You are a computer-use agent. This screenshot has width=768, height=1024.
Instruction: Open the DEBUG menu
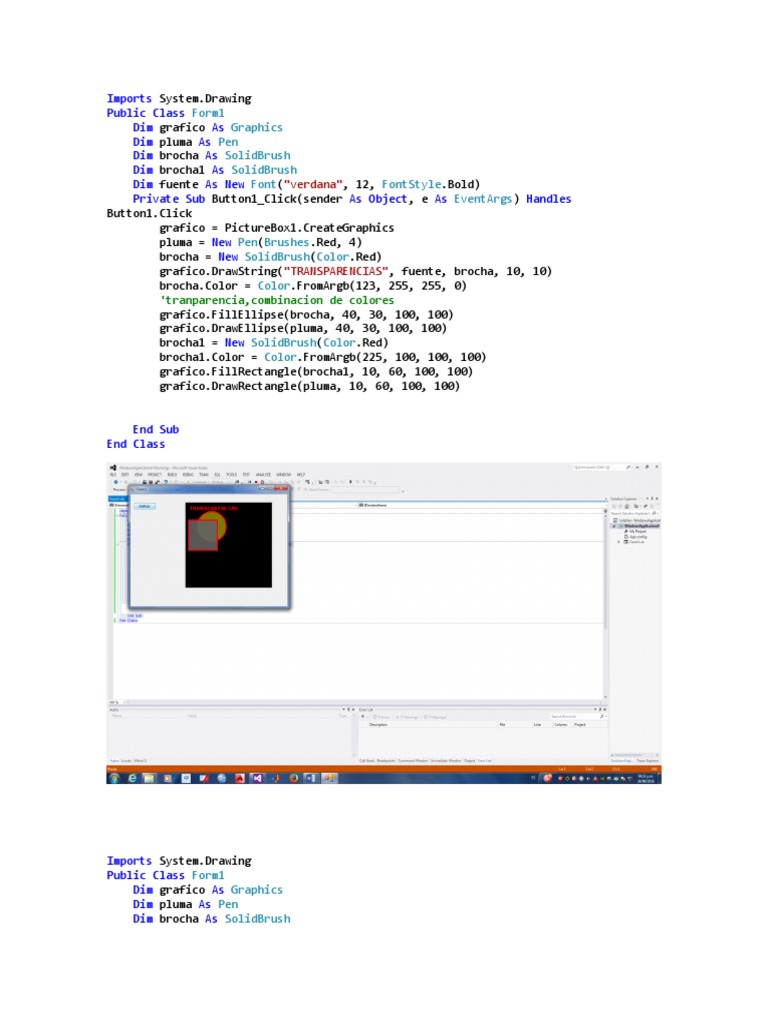(x=188, y=475)
